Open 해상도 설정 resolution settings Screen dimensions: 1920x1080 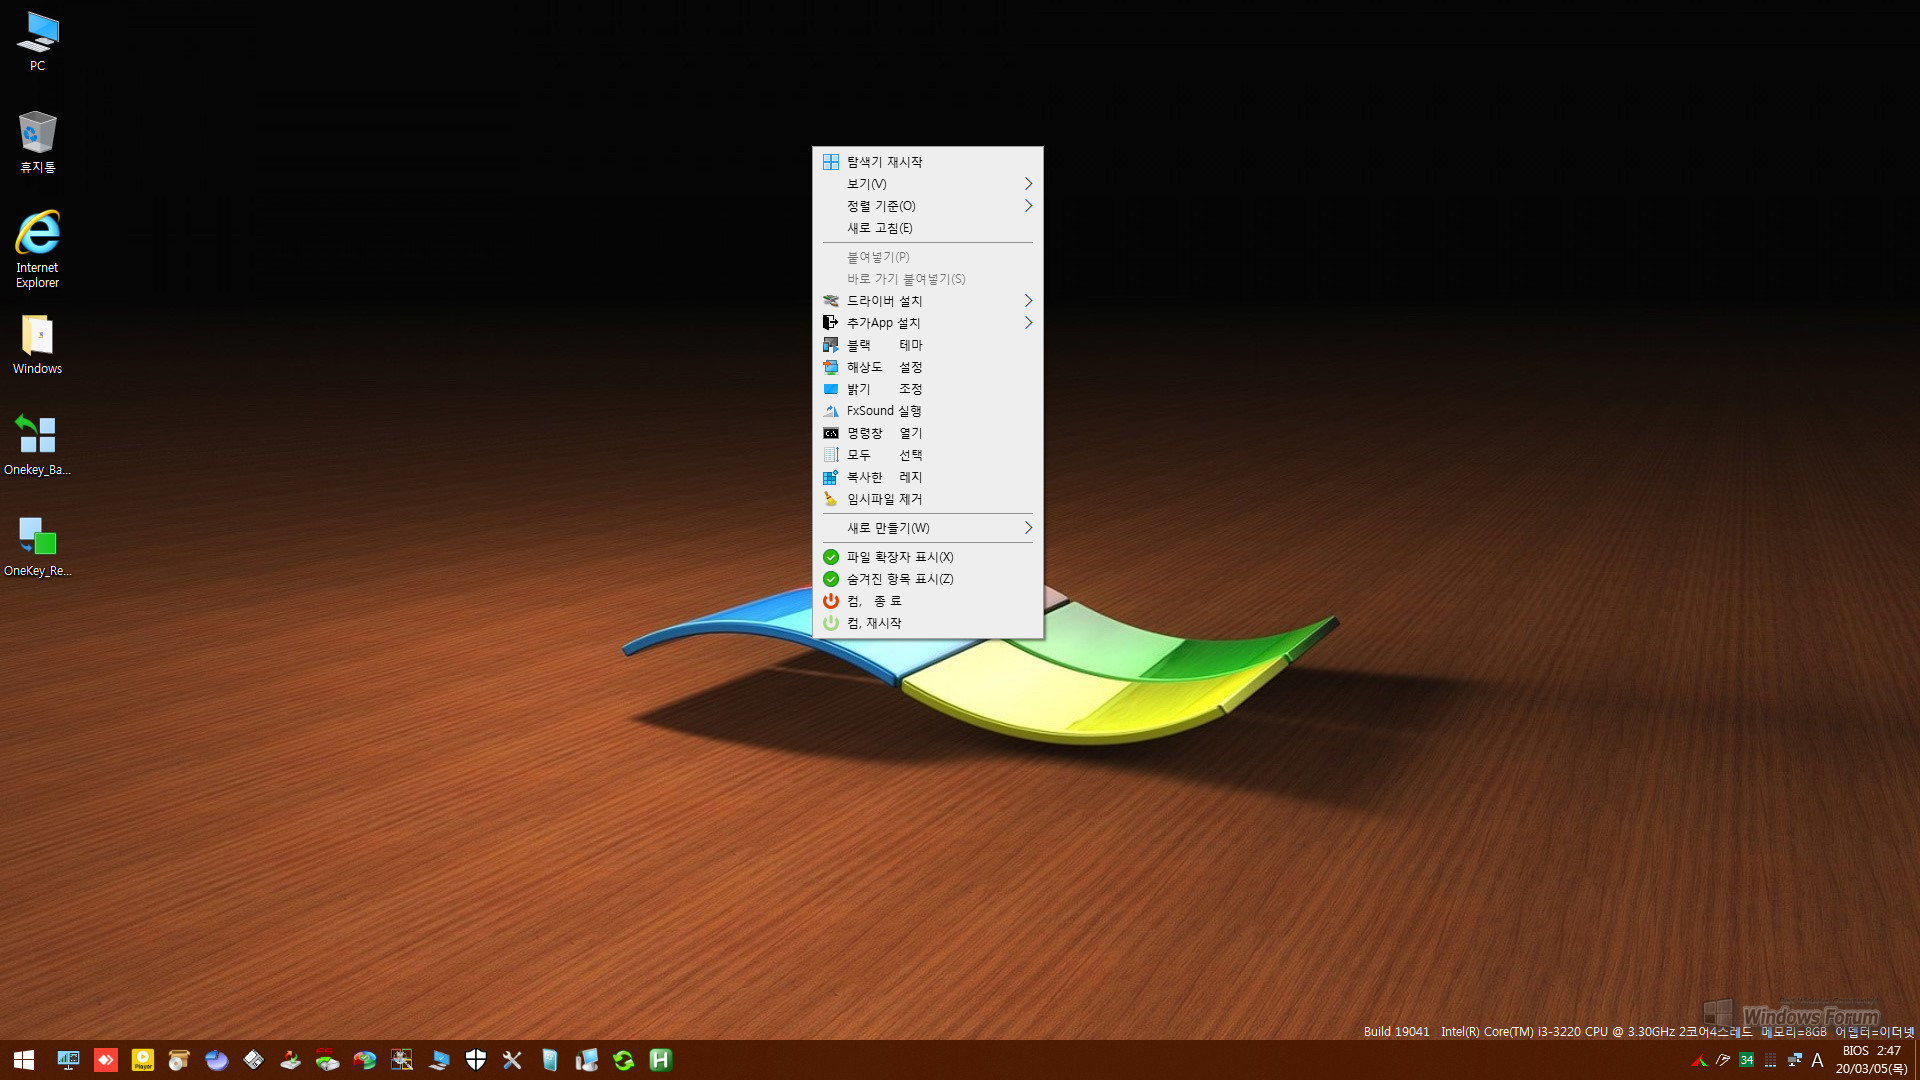[927, 367]
